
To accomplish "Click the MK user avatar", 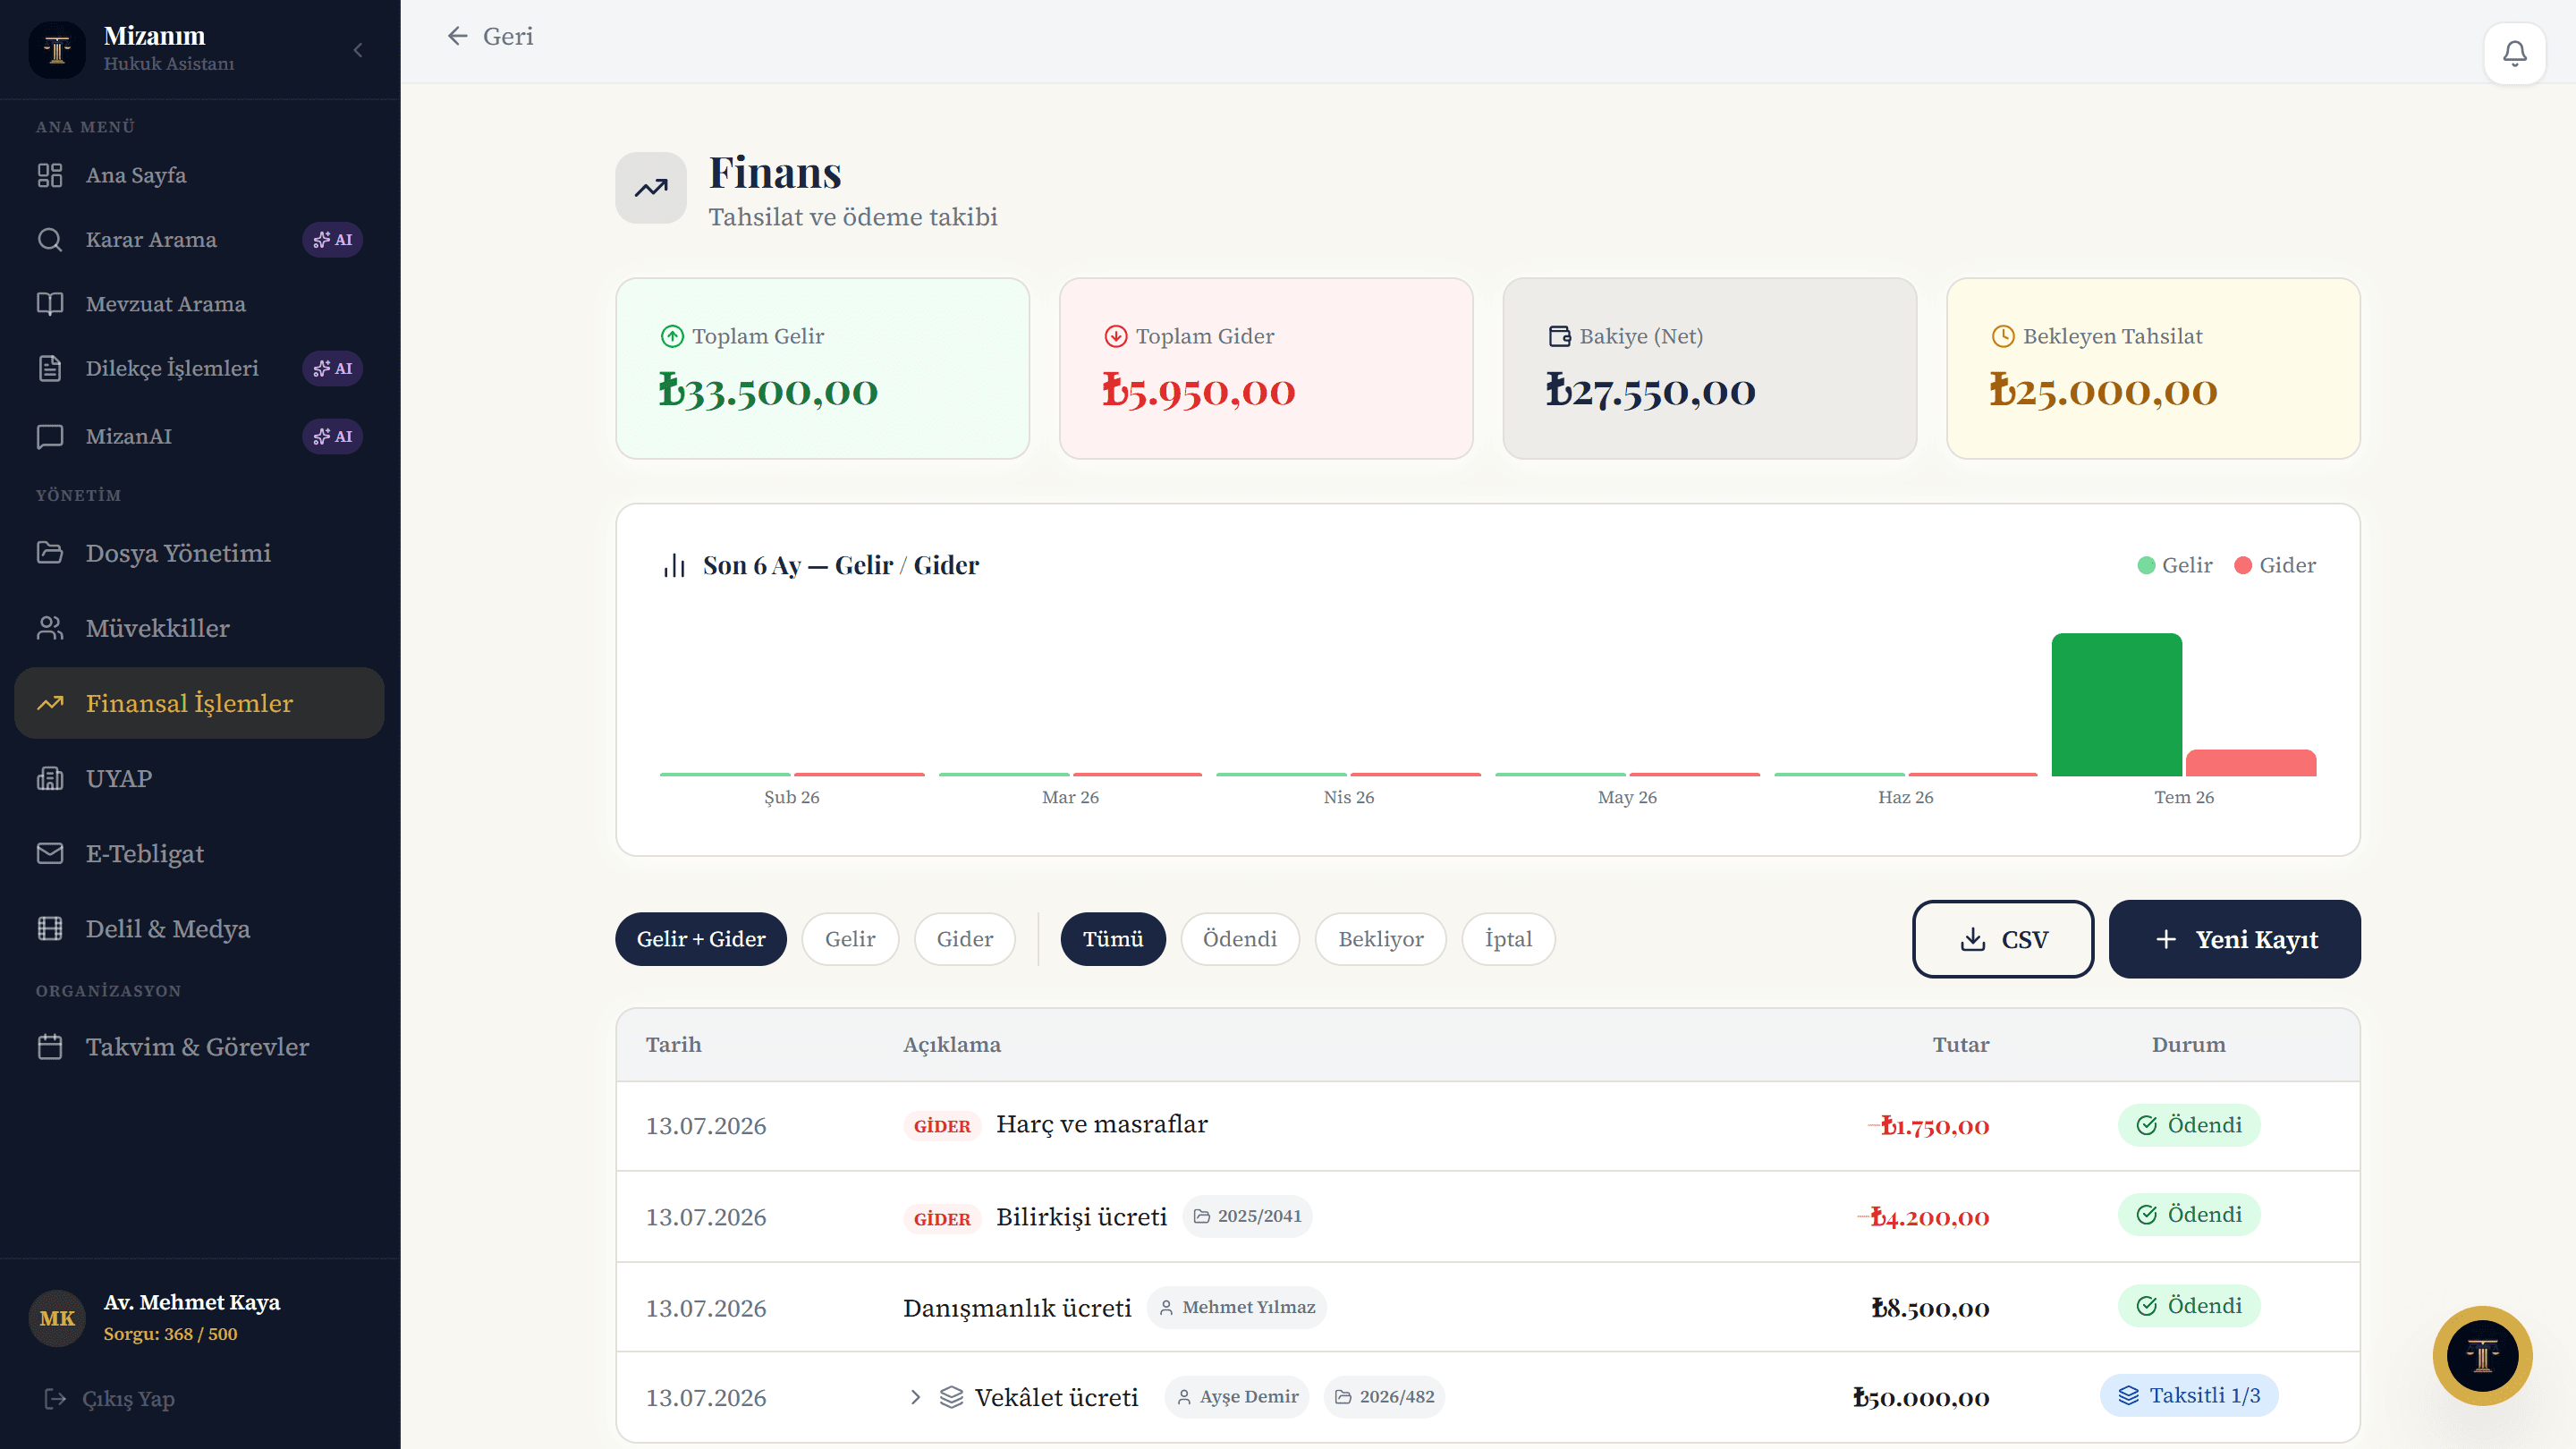I will tap(57, 1318).
